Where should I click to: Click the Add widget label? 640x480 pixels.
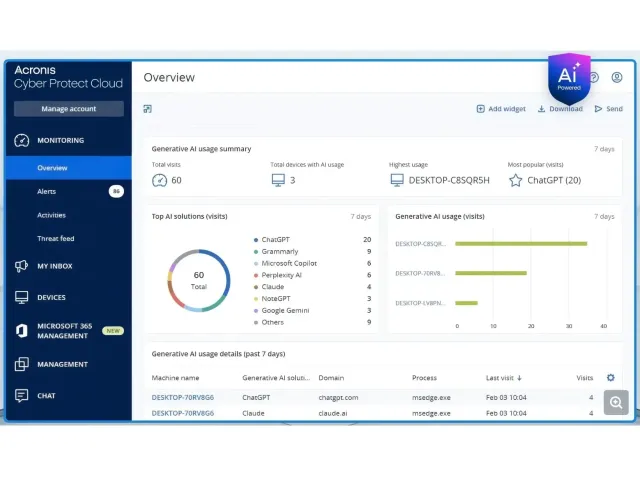(x=507, y=109)
